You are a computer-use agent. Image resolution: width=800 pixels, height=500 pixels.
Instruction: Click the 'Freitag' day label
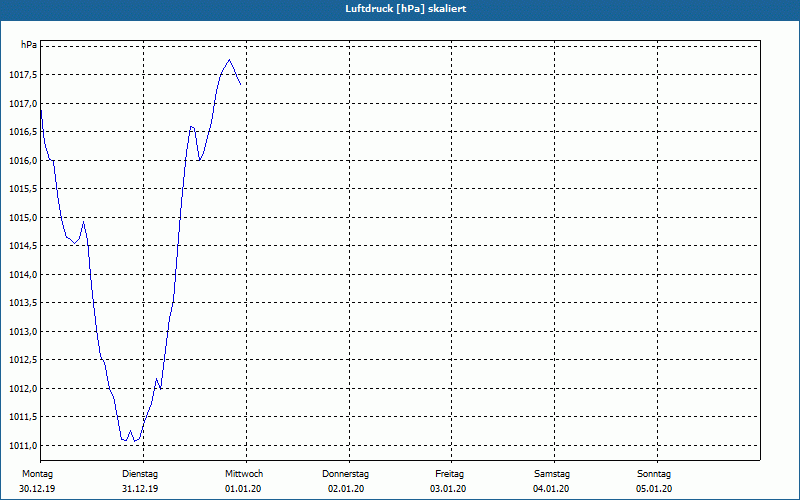(x=449, y=474)
